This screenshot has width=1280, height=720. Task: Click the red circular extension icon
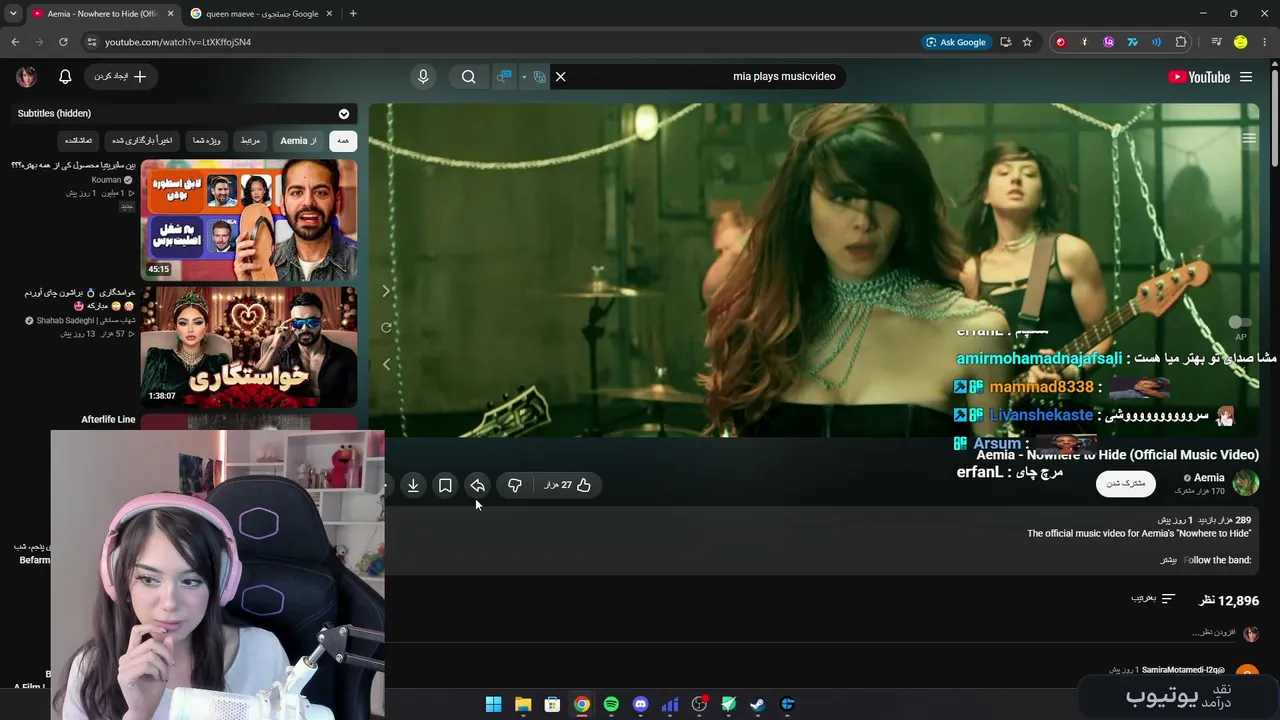tap(1060, 42)
